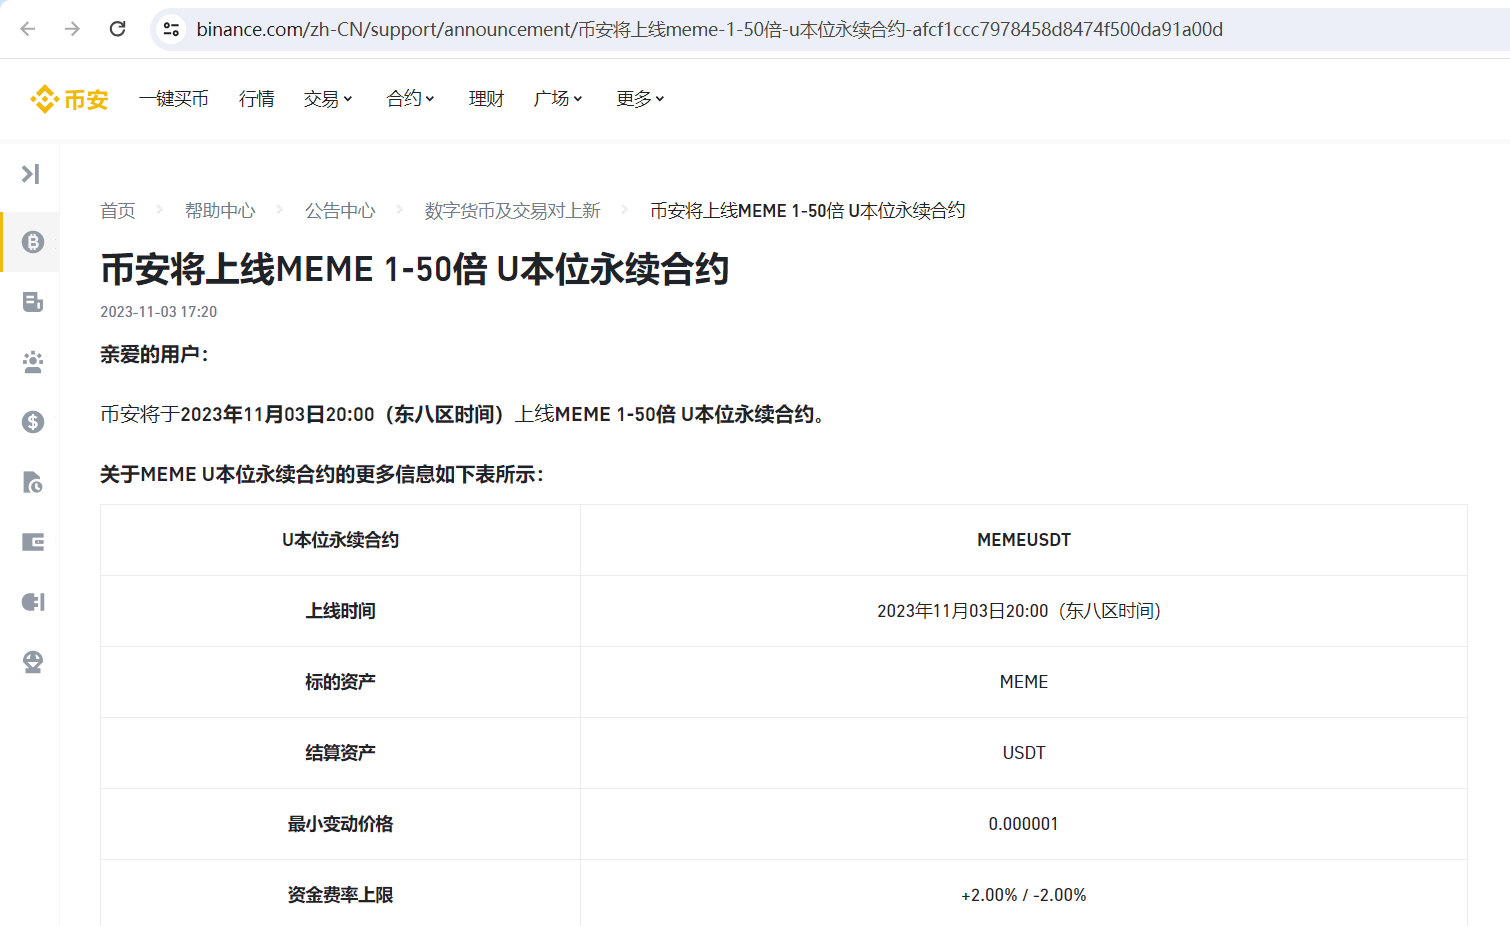Go to 数字货币及交易对上新 breadcrumb link
This screenshot has width=1510, height=926.
point(512,211)
